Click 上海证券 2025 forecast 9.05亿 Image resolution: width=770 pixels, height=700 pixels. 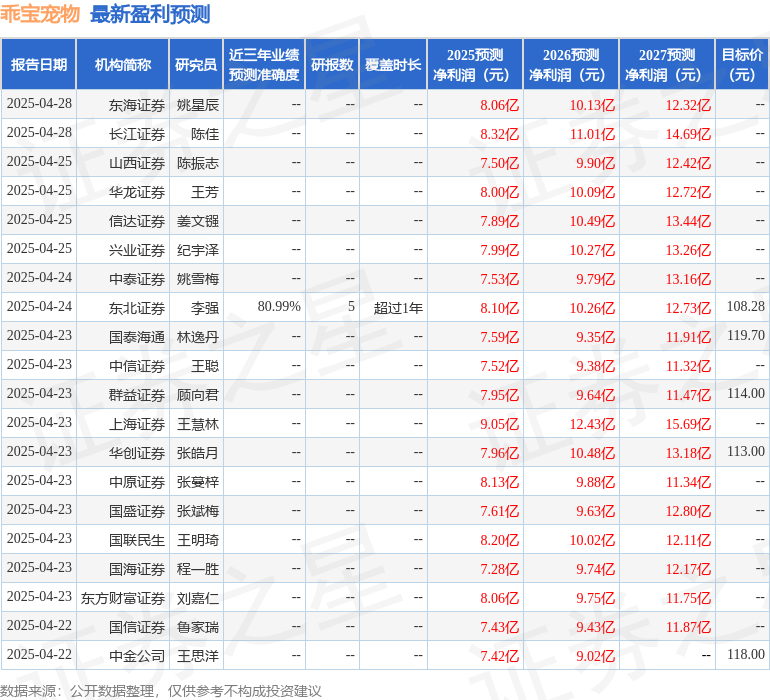499,424
